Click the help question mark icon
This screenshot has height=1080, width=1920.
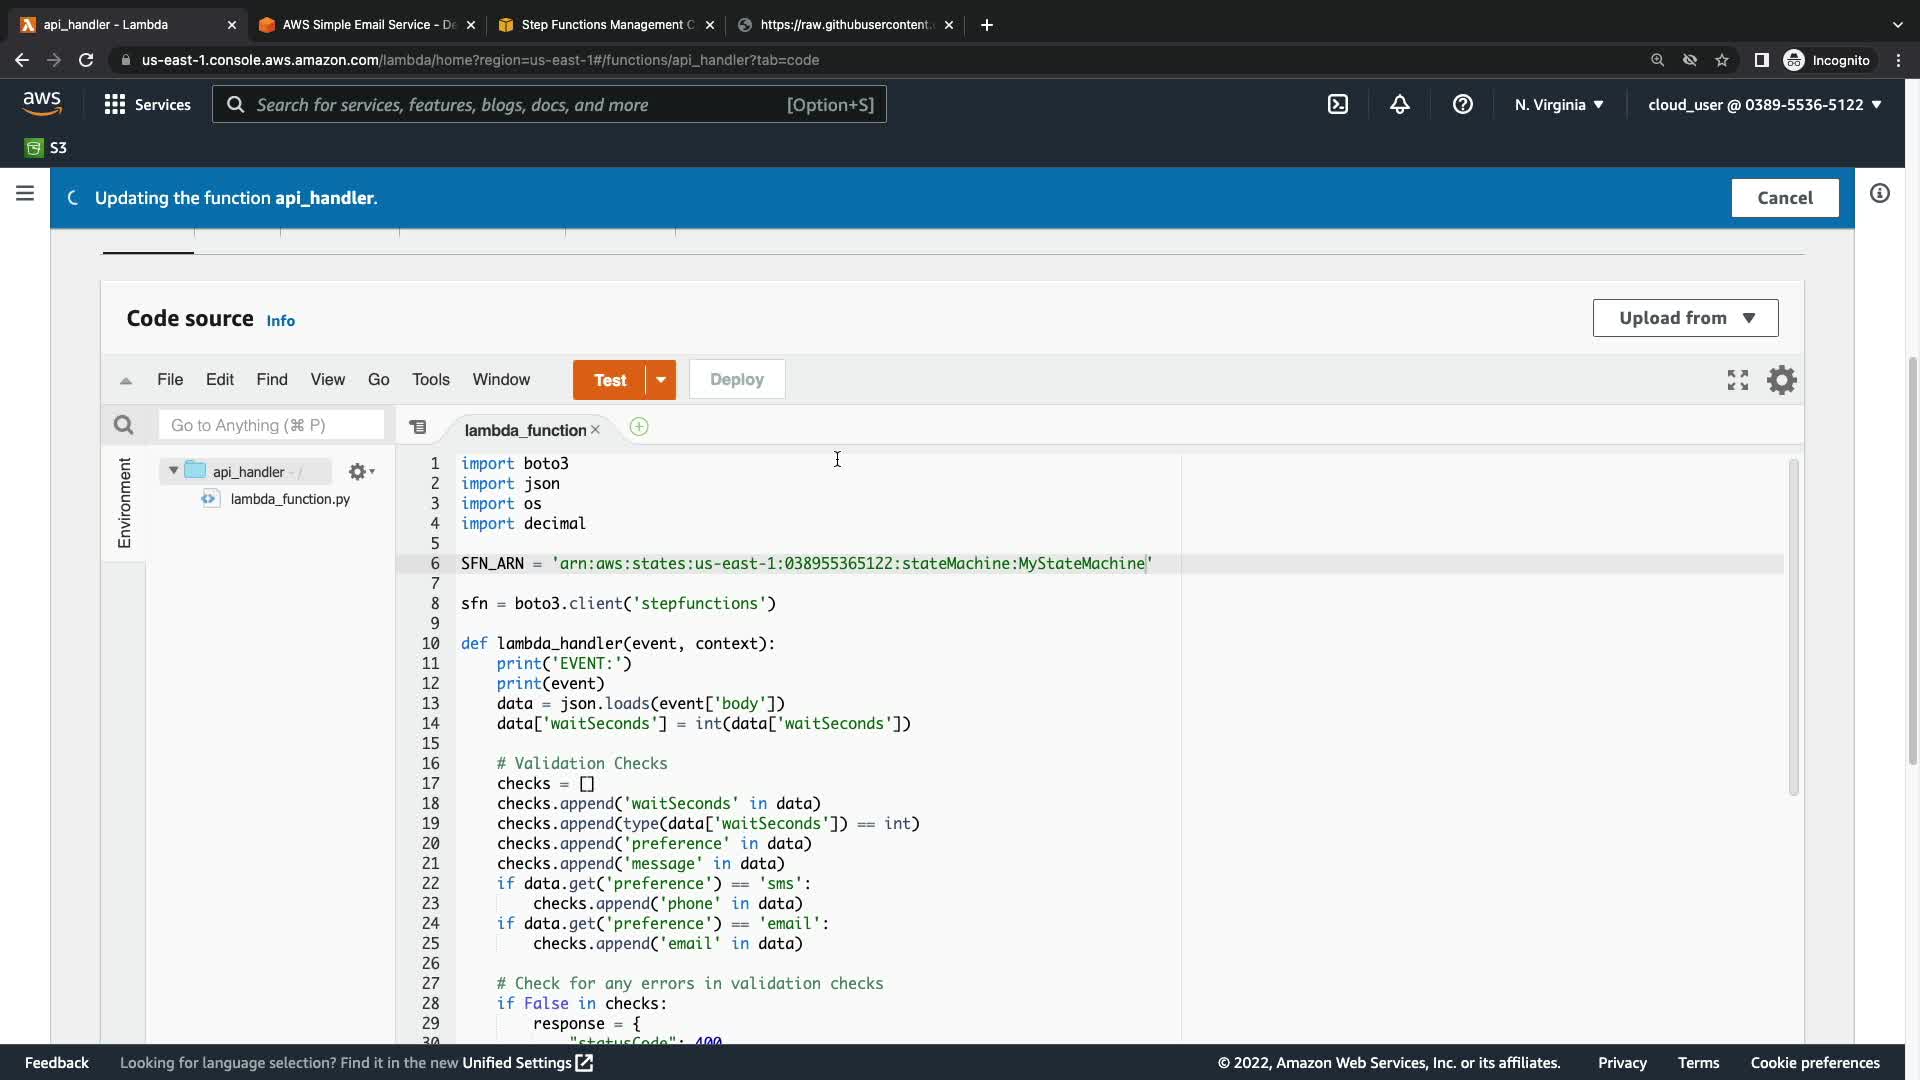point(1462,104)
